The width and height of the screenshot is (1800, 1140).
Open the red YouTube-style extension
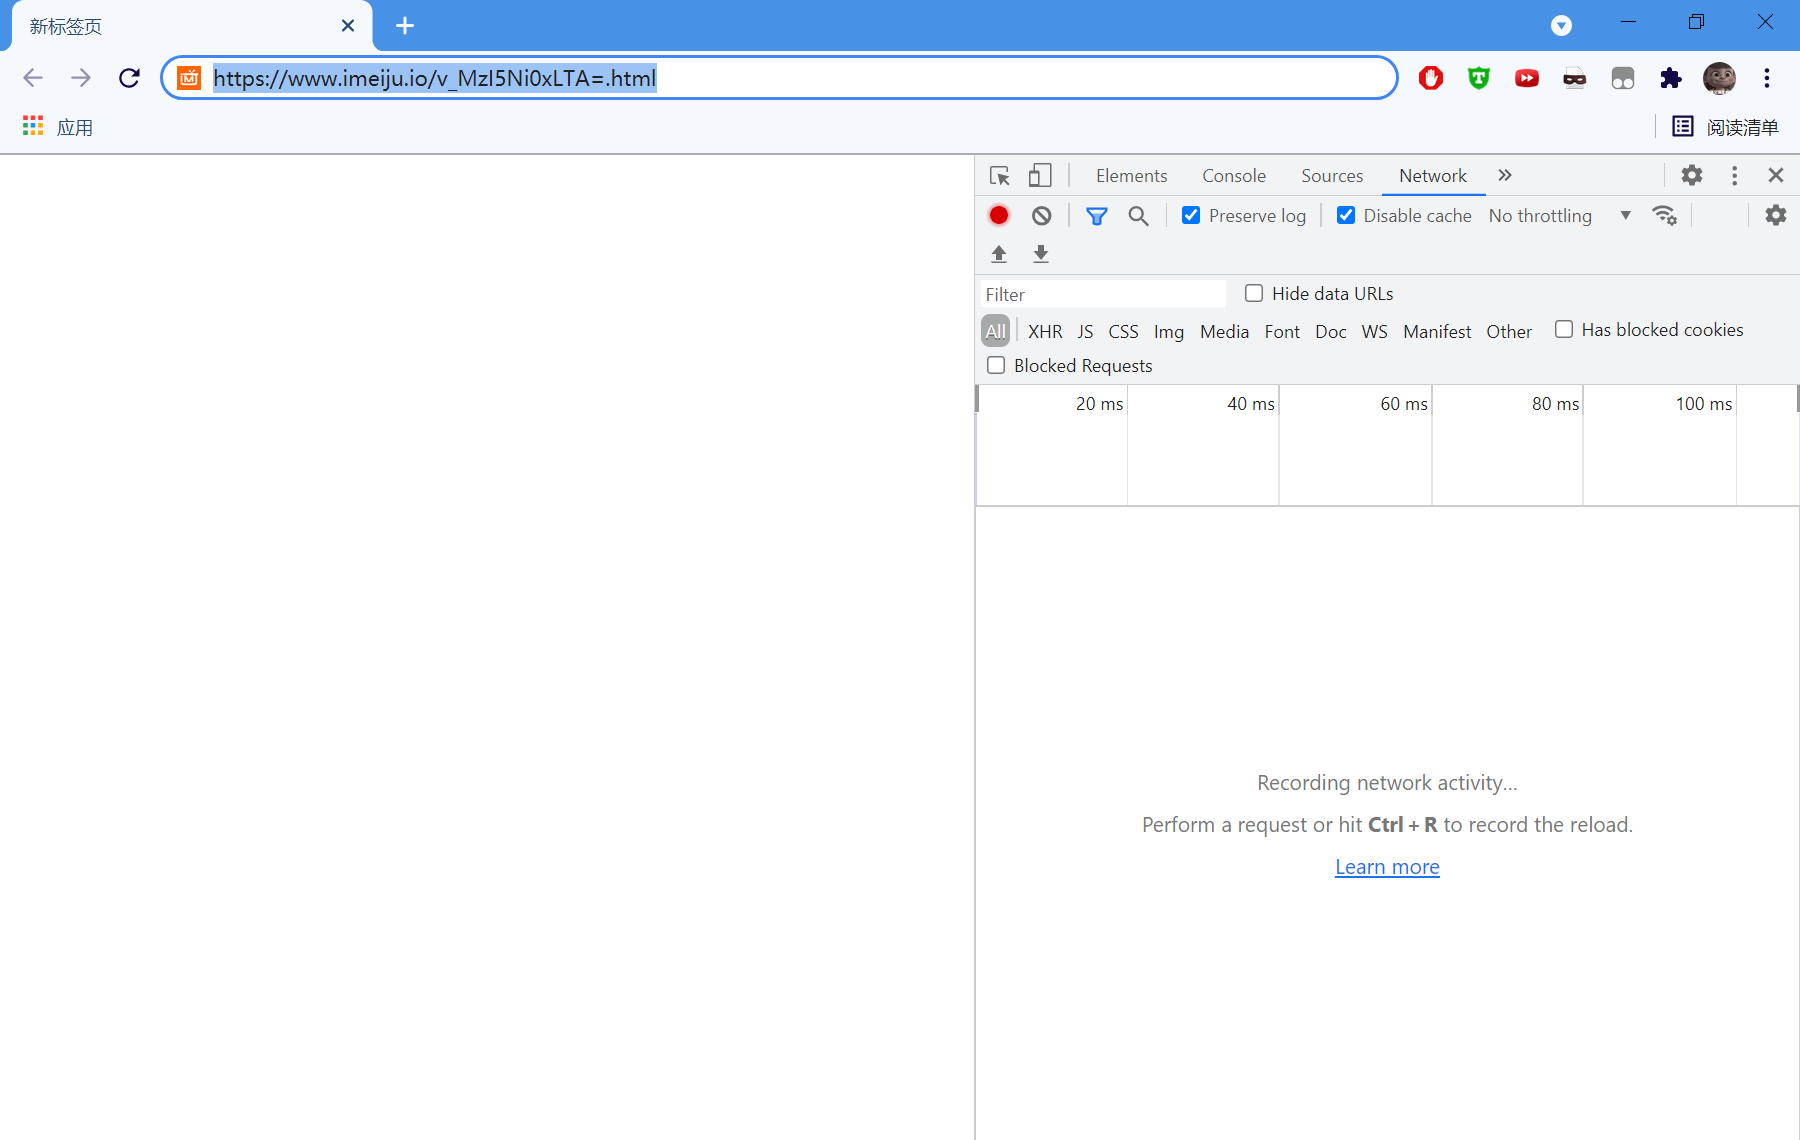[x=1527, y=78]
